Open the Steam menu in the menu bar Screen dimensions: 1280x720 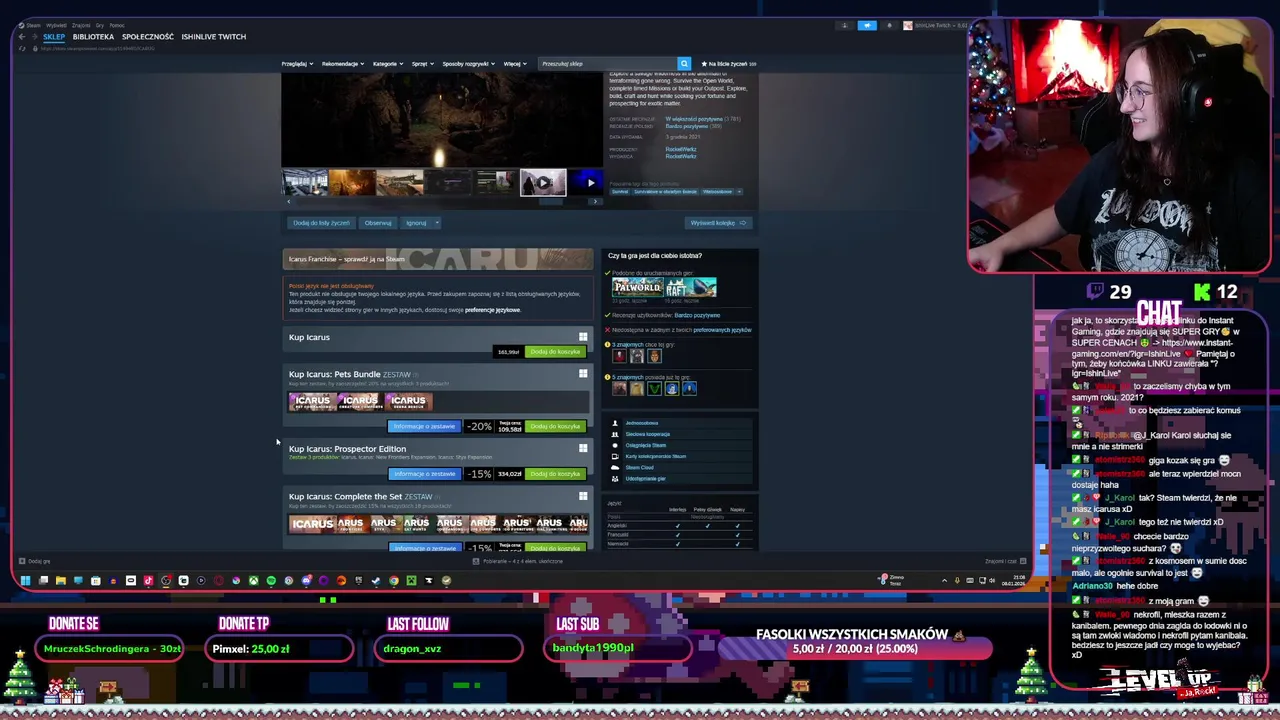[x=34, y=25]
